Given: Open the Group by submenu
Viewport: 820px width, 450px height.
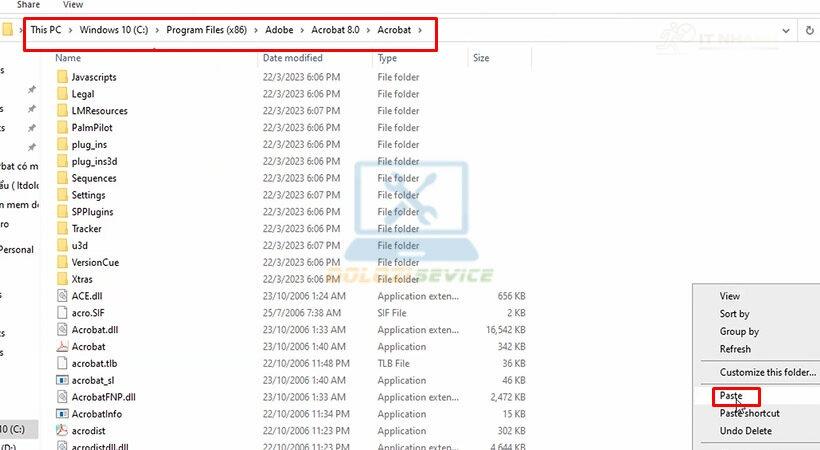Looking at the screenshot, I should (x=739, y=332).
